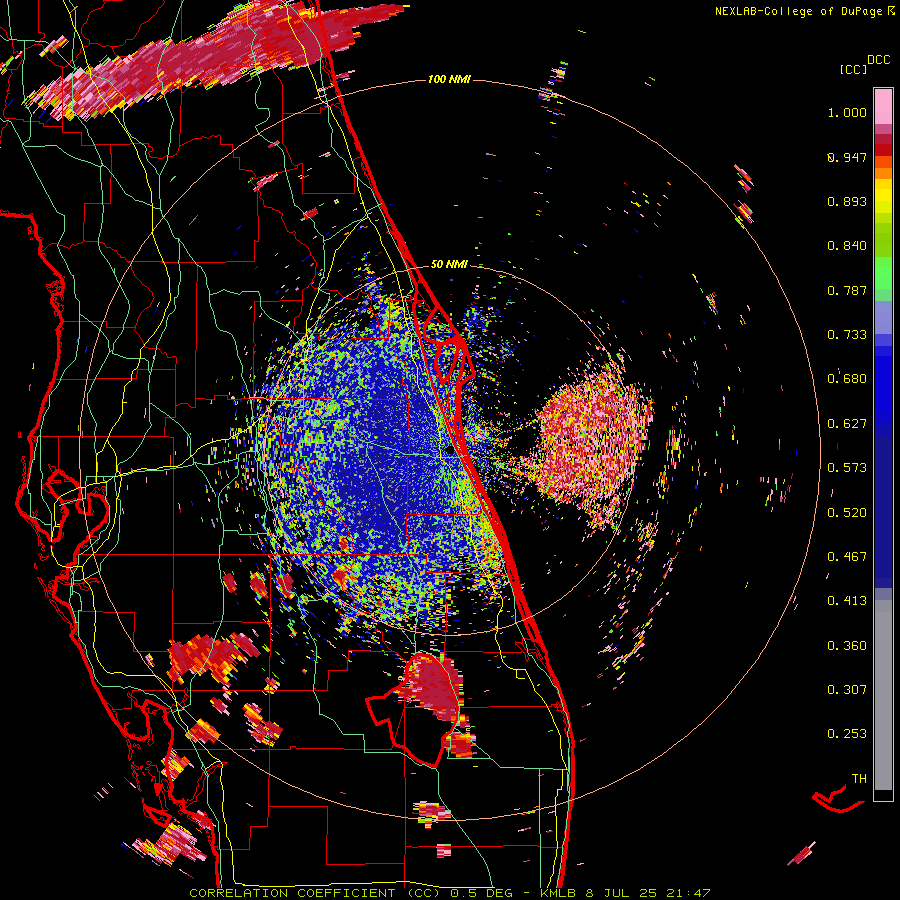Viewport: 900px width, 900px height.
Task: Click the 0.413 scale value
Action: (847, 601)
